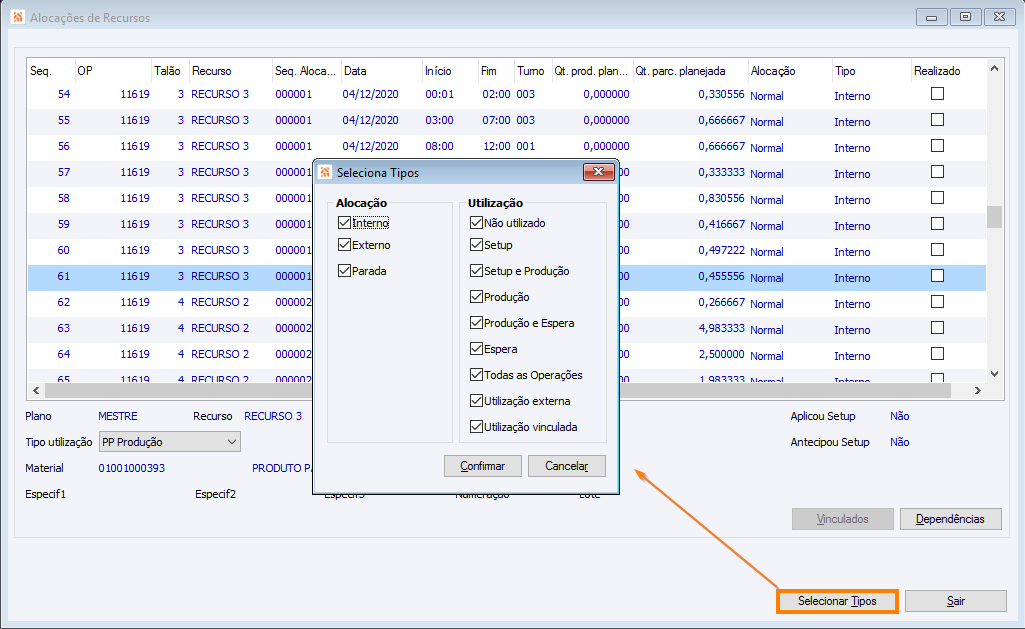Confirm the selected types
Viewport: 1025px width, 629px height.
click(x=482, y=466)
